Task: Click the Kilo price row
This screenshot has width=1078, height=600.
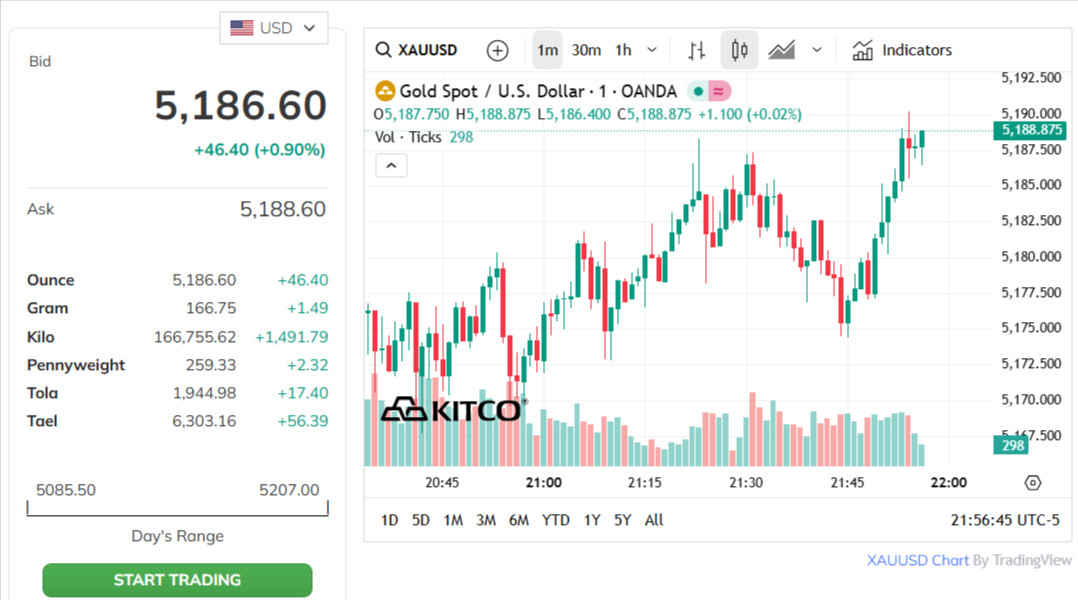Action: point(177,337)
